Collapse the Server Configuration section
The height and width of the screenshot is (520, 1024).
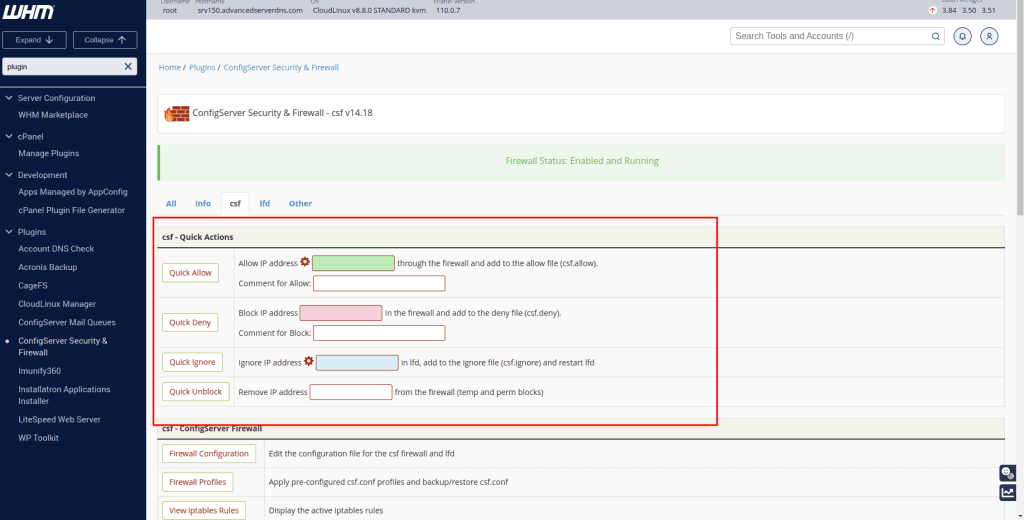9,98
